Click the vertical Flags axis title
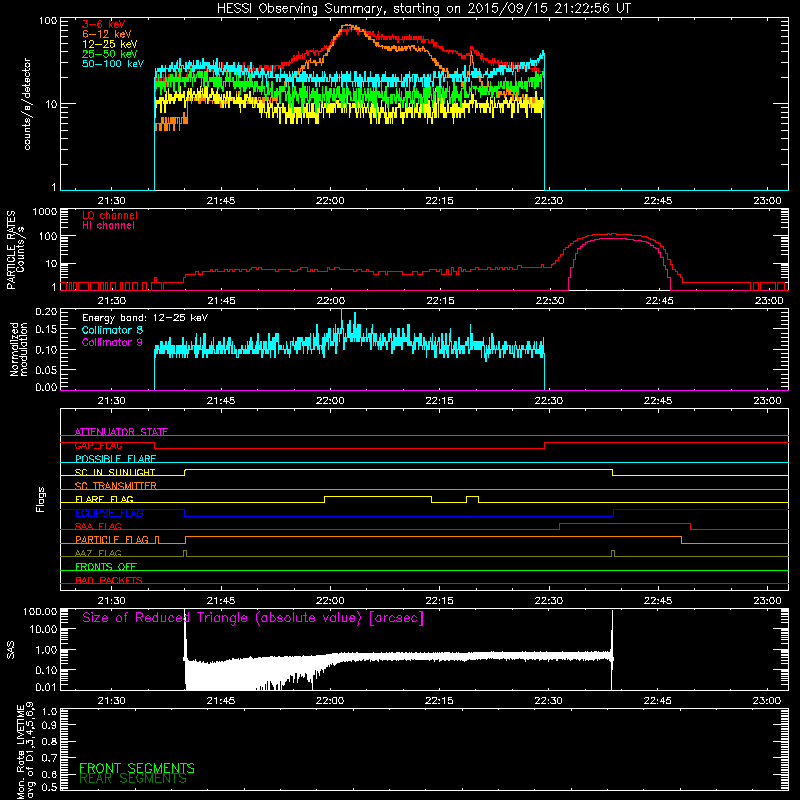Screen dimensions: 800x800 click(41, 499)
